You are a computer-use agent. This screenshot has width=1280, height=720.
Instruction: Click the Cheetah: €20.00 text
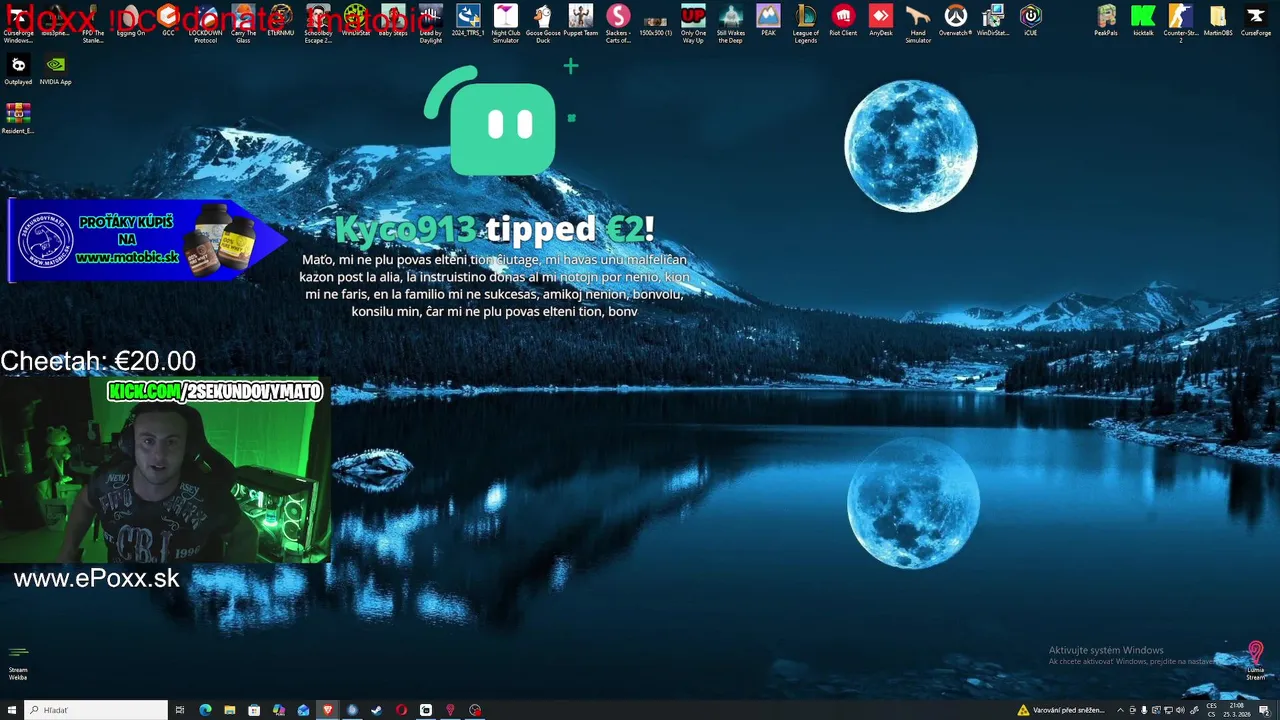coord(98,361)
